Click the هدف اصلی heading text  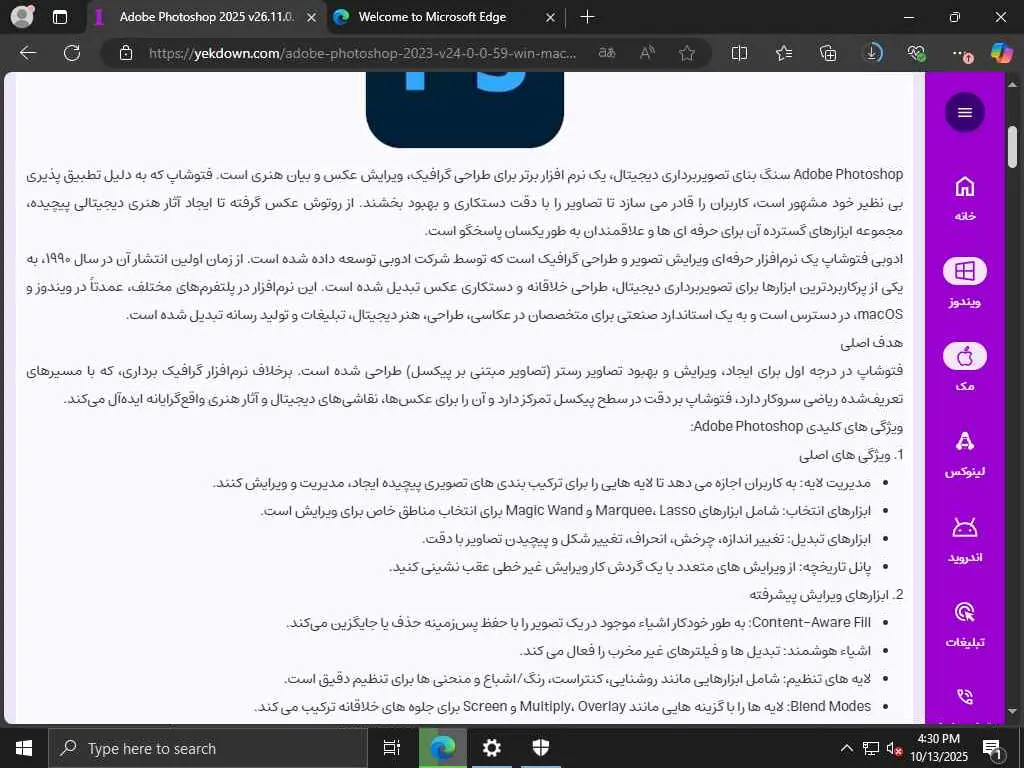[x=871, y=343]
